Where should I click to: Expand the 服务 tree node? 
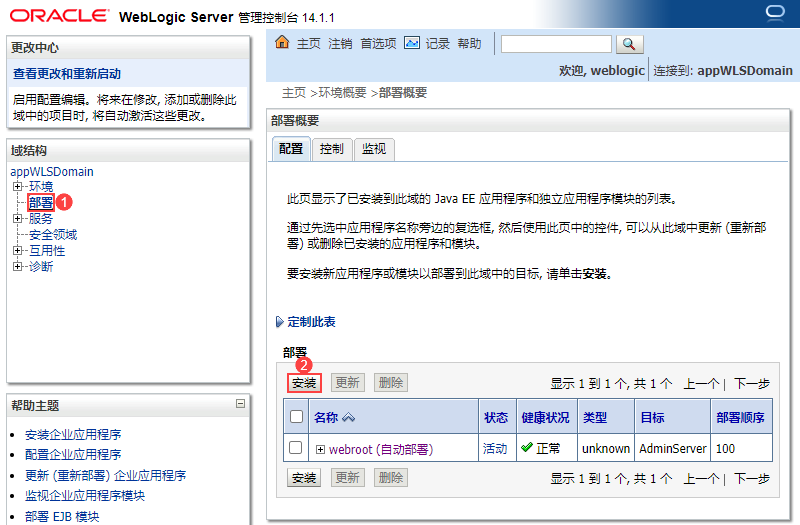(x=17, y=218)
